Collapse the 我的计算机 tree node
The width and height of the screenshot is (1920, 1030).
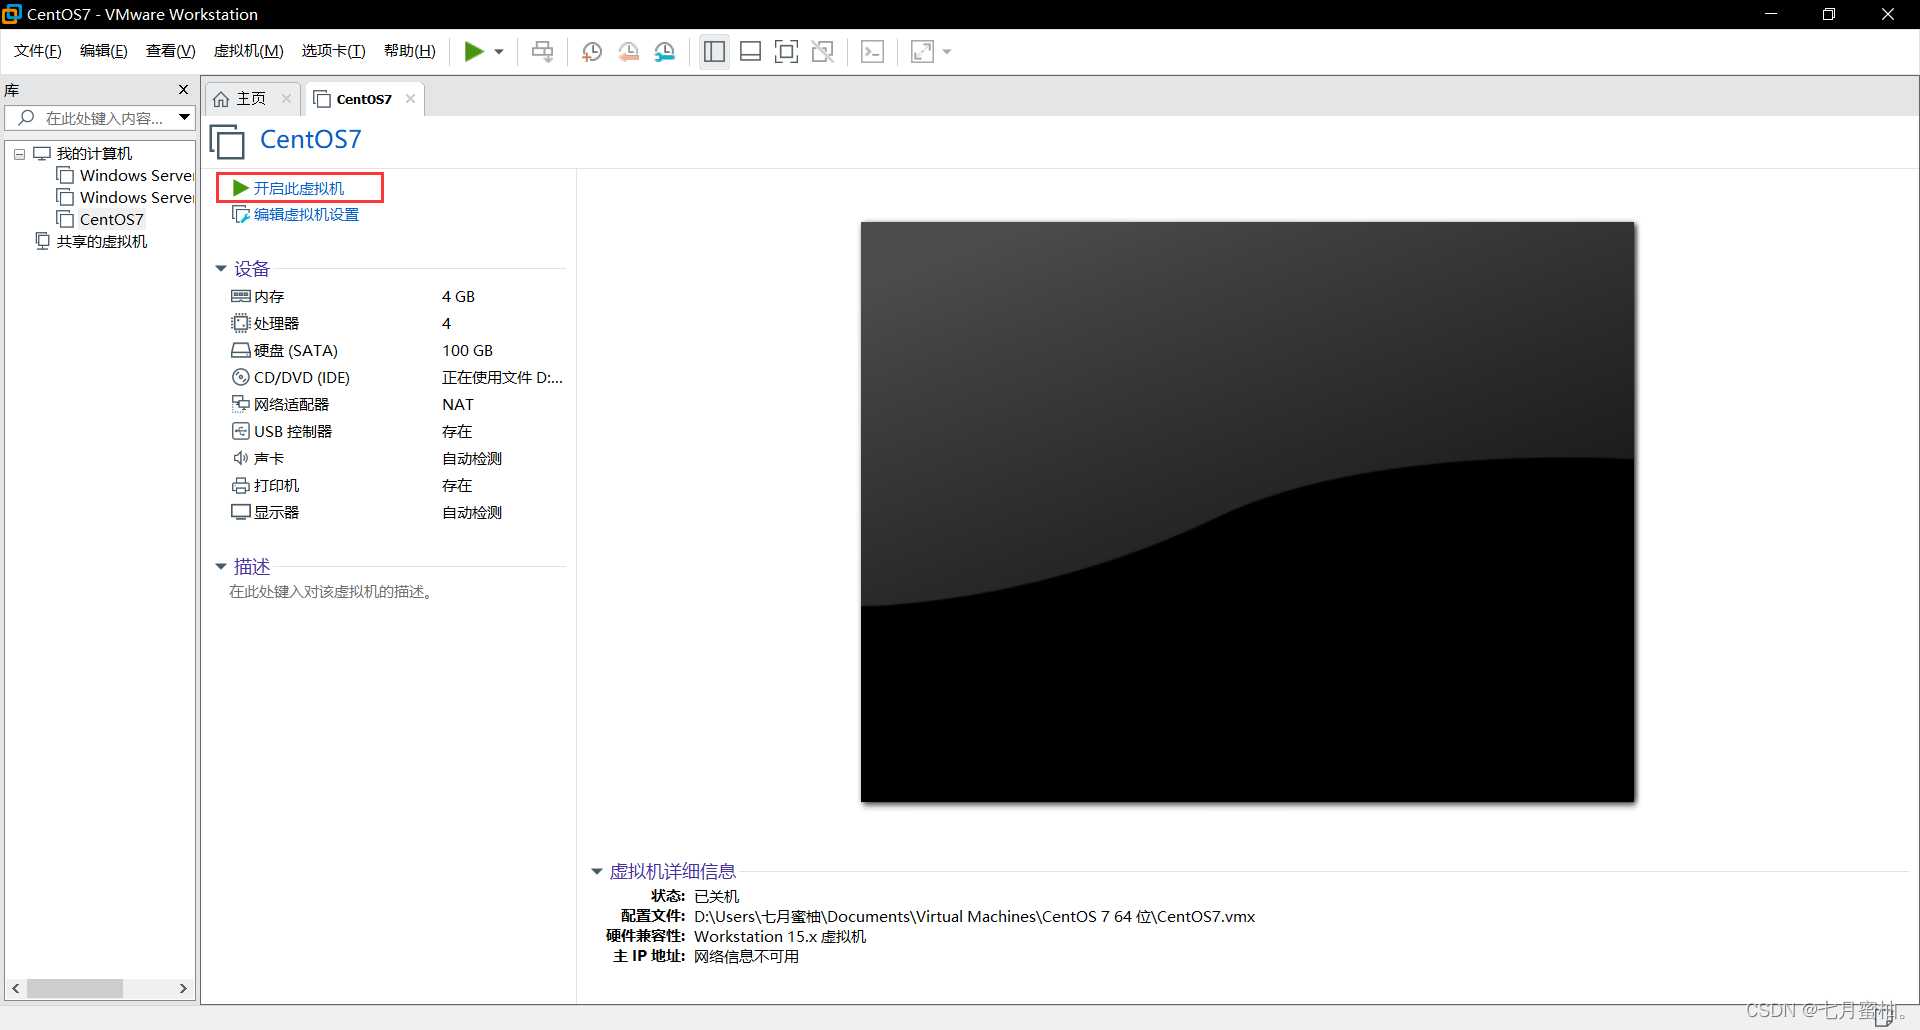pyautogui.click(x=19, y=154)
